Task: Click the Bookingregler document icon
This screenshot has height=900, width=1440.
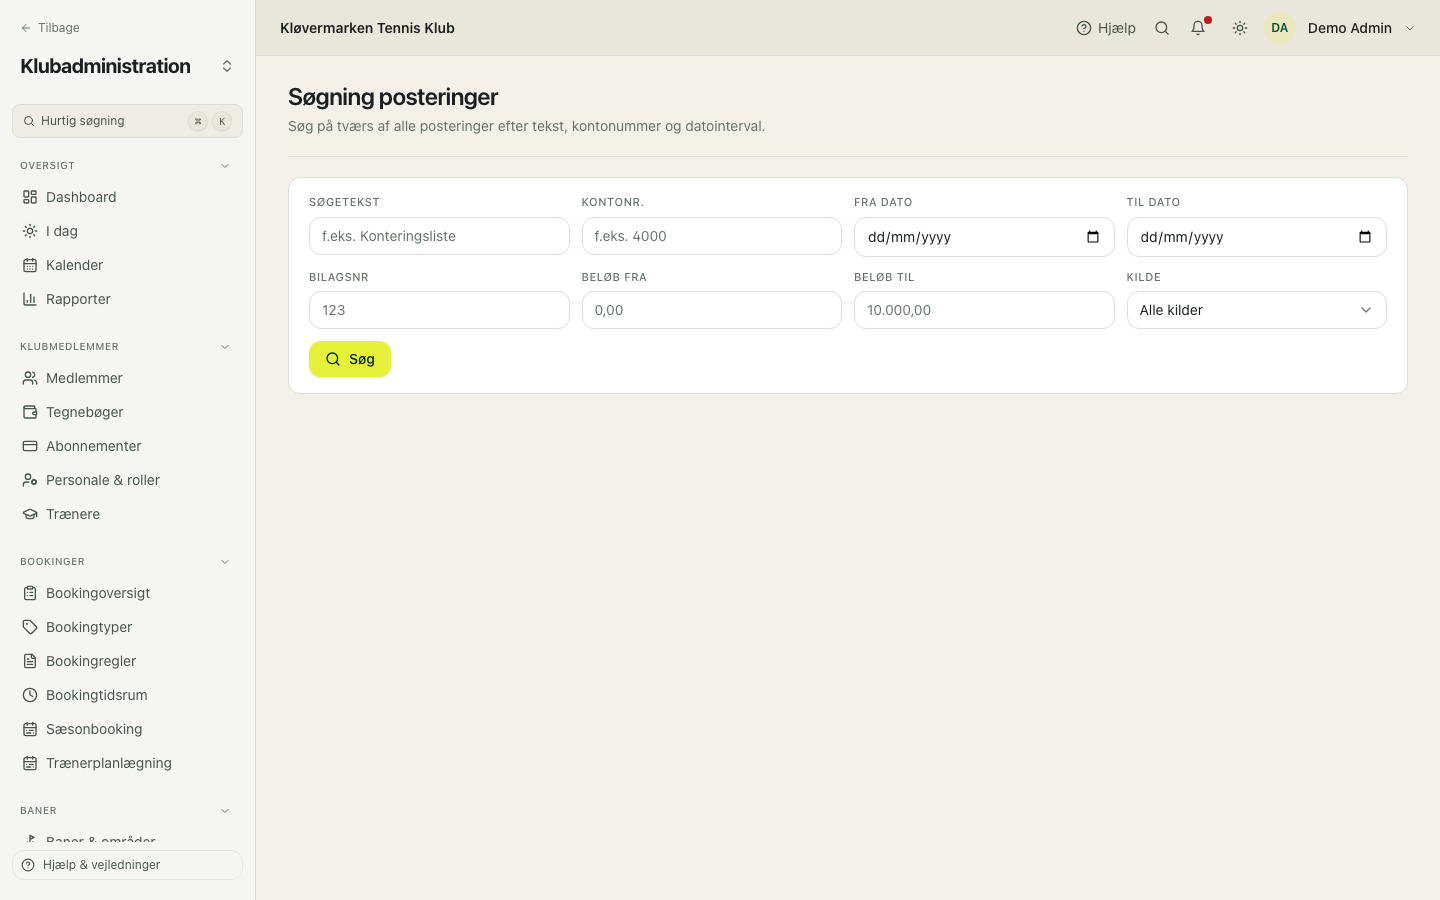Action: click(x=30, y=661)
